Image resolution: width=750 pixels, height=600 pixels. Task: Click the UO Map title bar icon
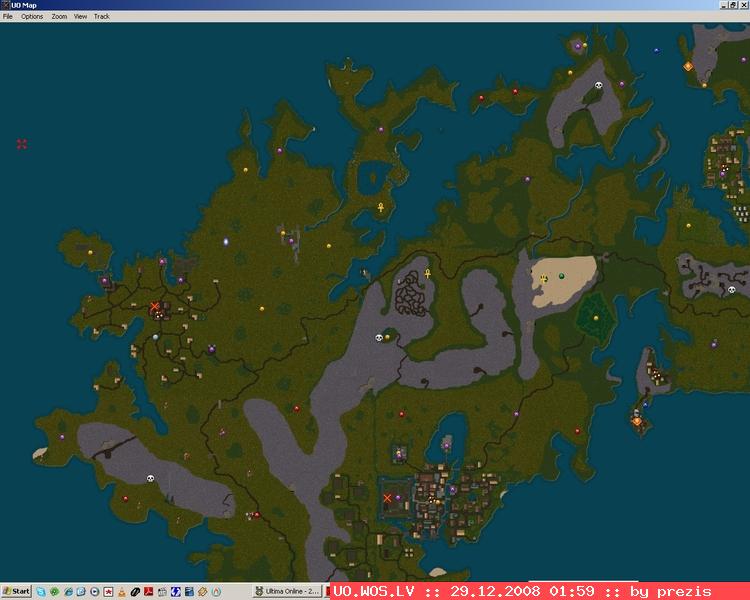click(5, 5)
